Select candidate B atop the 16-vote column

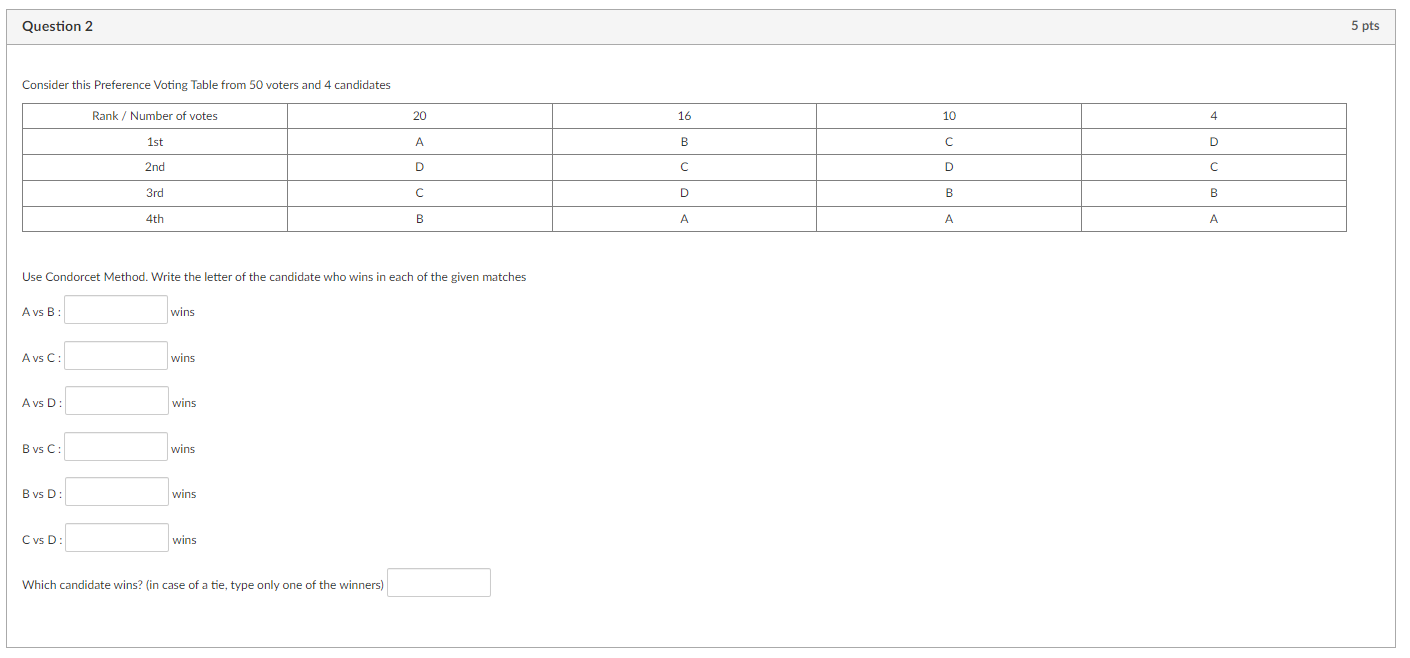point(683,141)
